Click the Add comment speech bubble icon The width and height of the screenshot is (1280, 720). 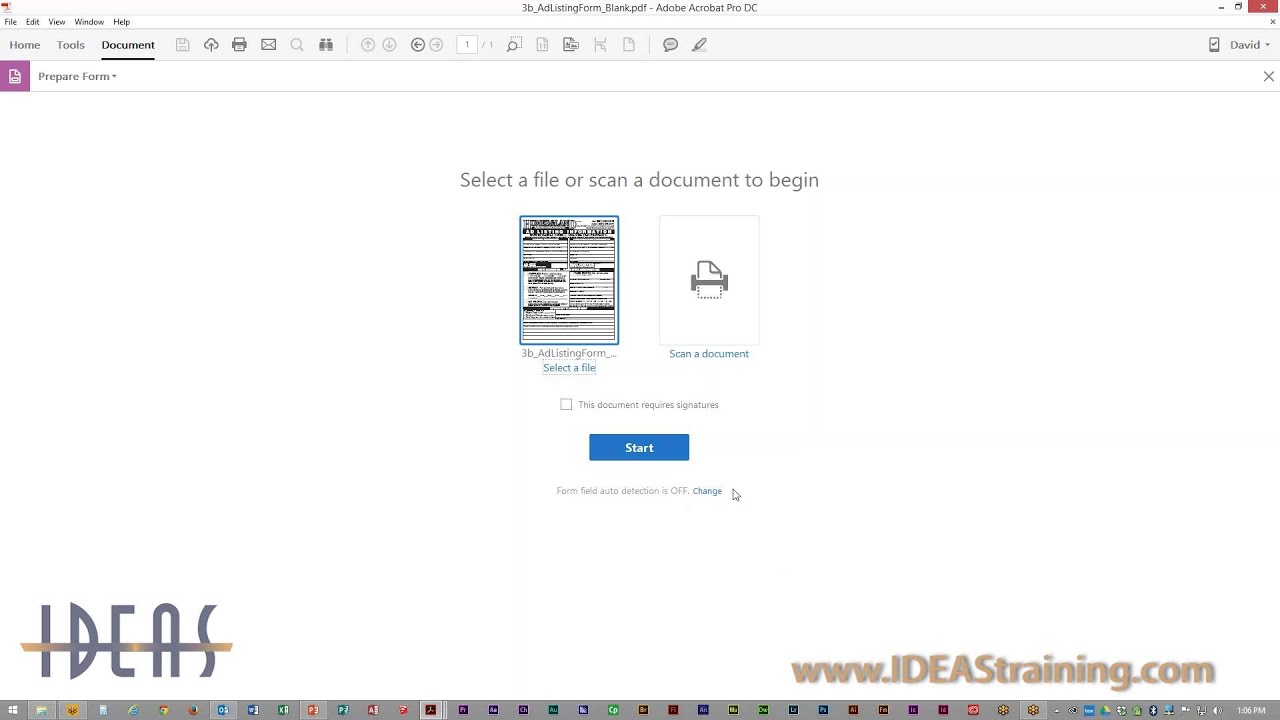[671, 45]
